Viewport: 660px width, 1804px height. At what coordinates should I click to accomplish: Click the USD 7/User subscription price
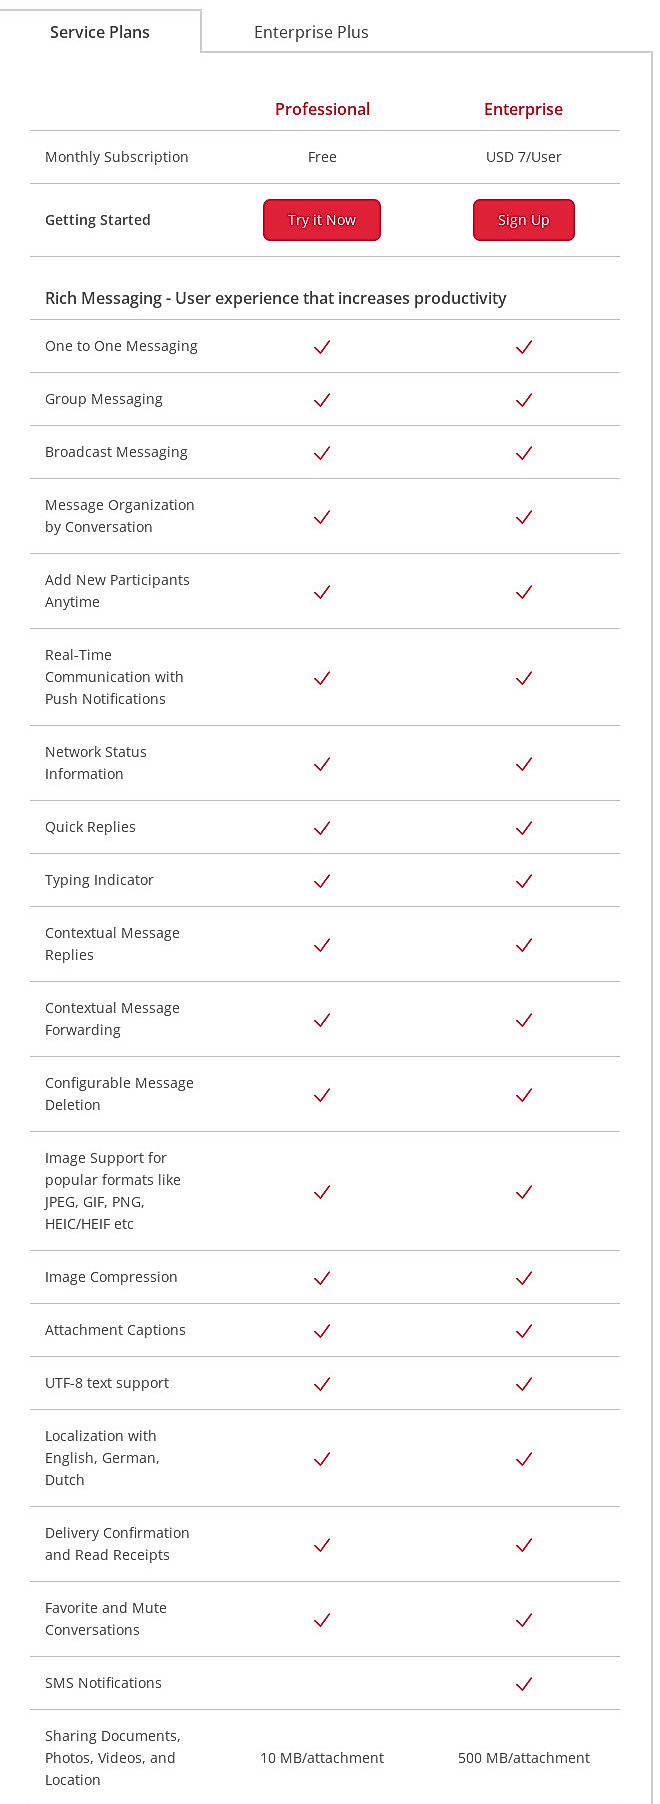(x=523, y=157)
